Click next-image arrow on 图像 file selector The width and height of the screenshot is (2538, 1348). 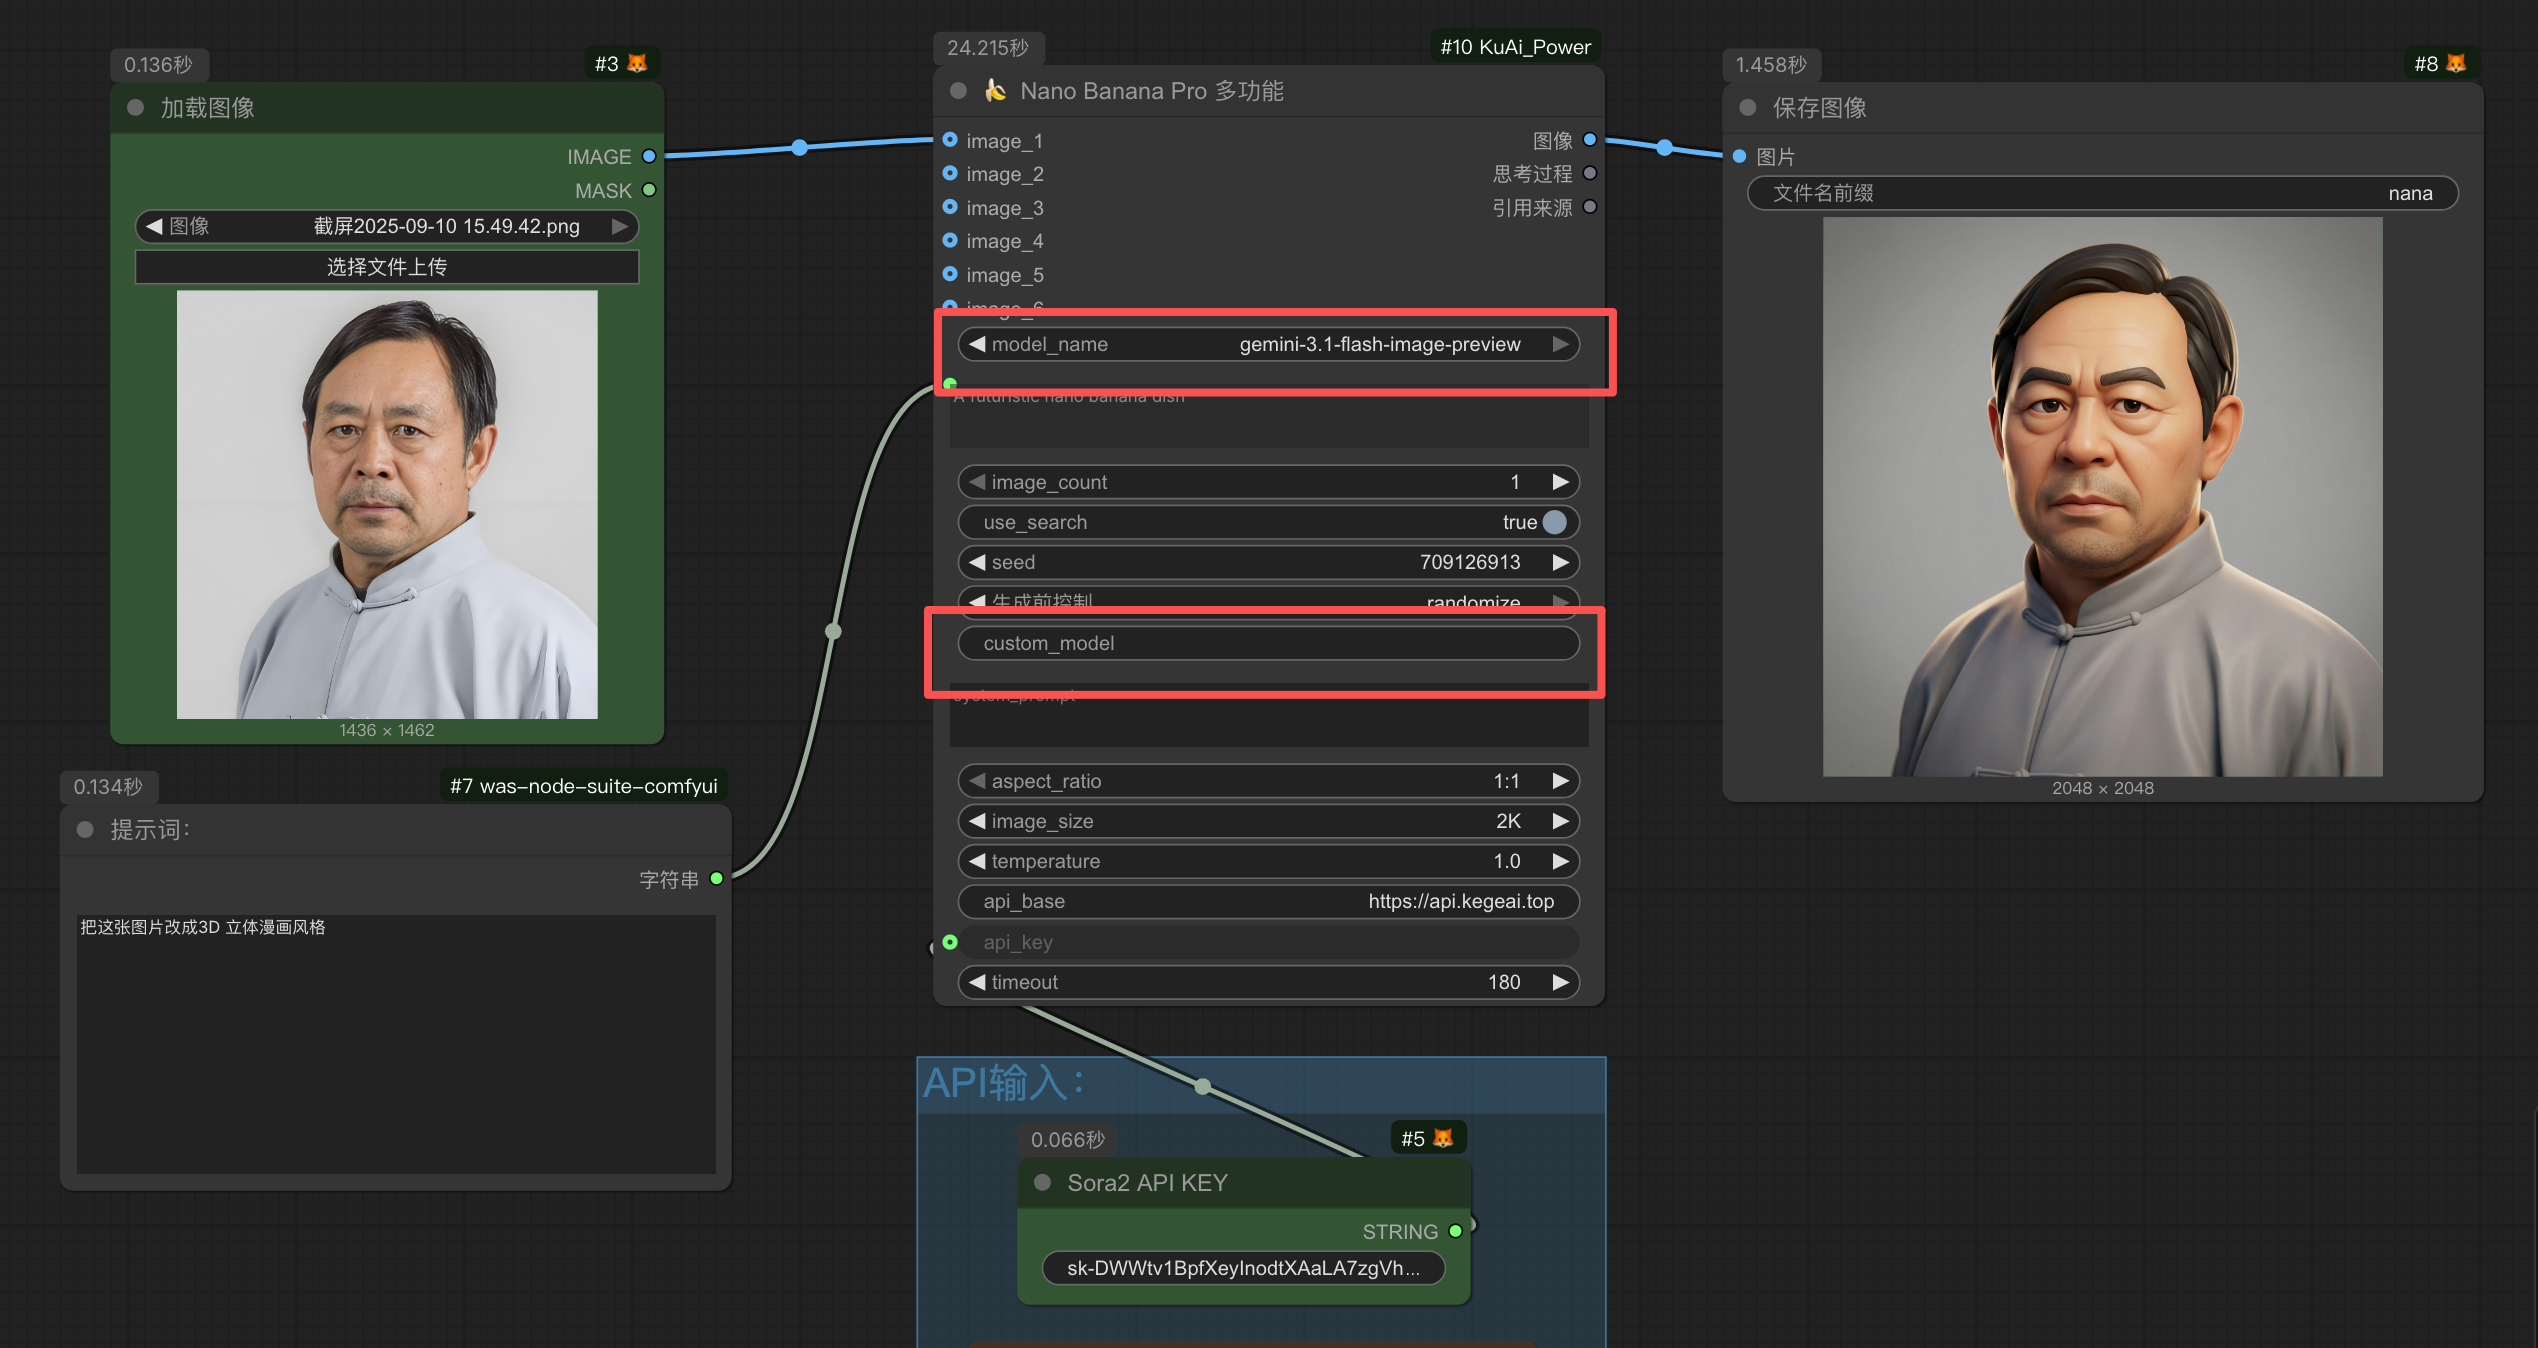620,226
